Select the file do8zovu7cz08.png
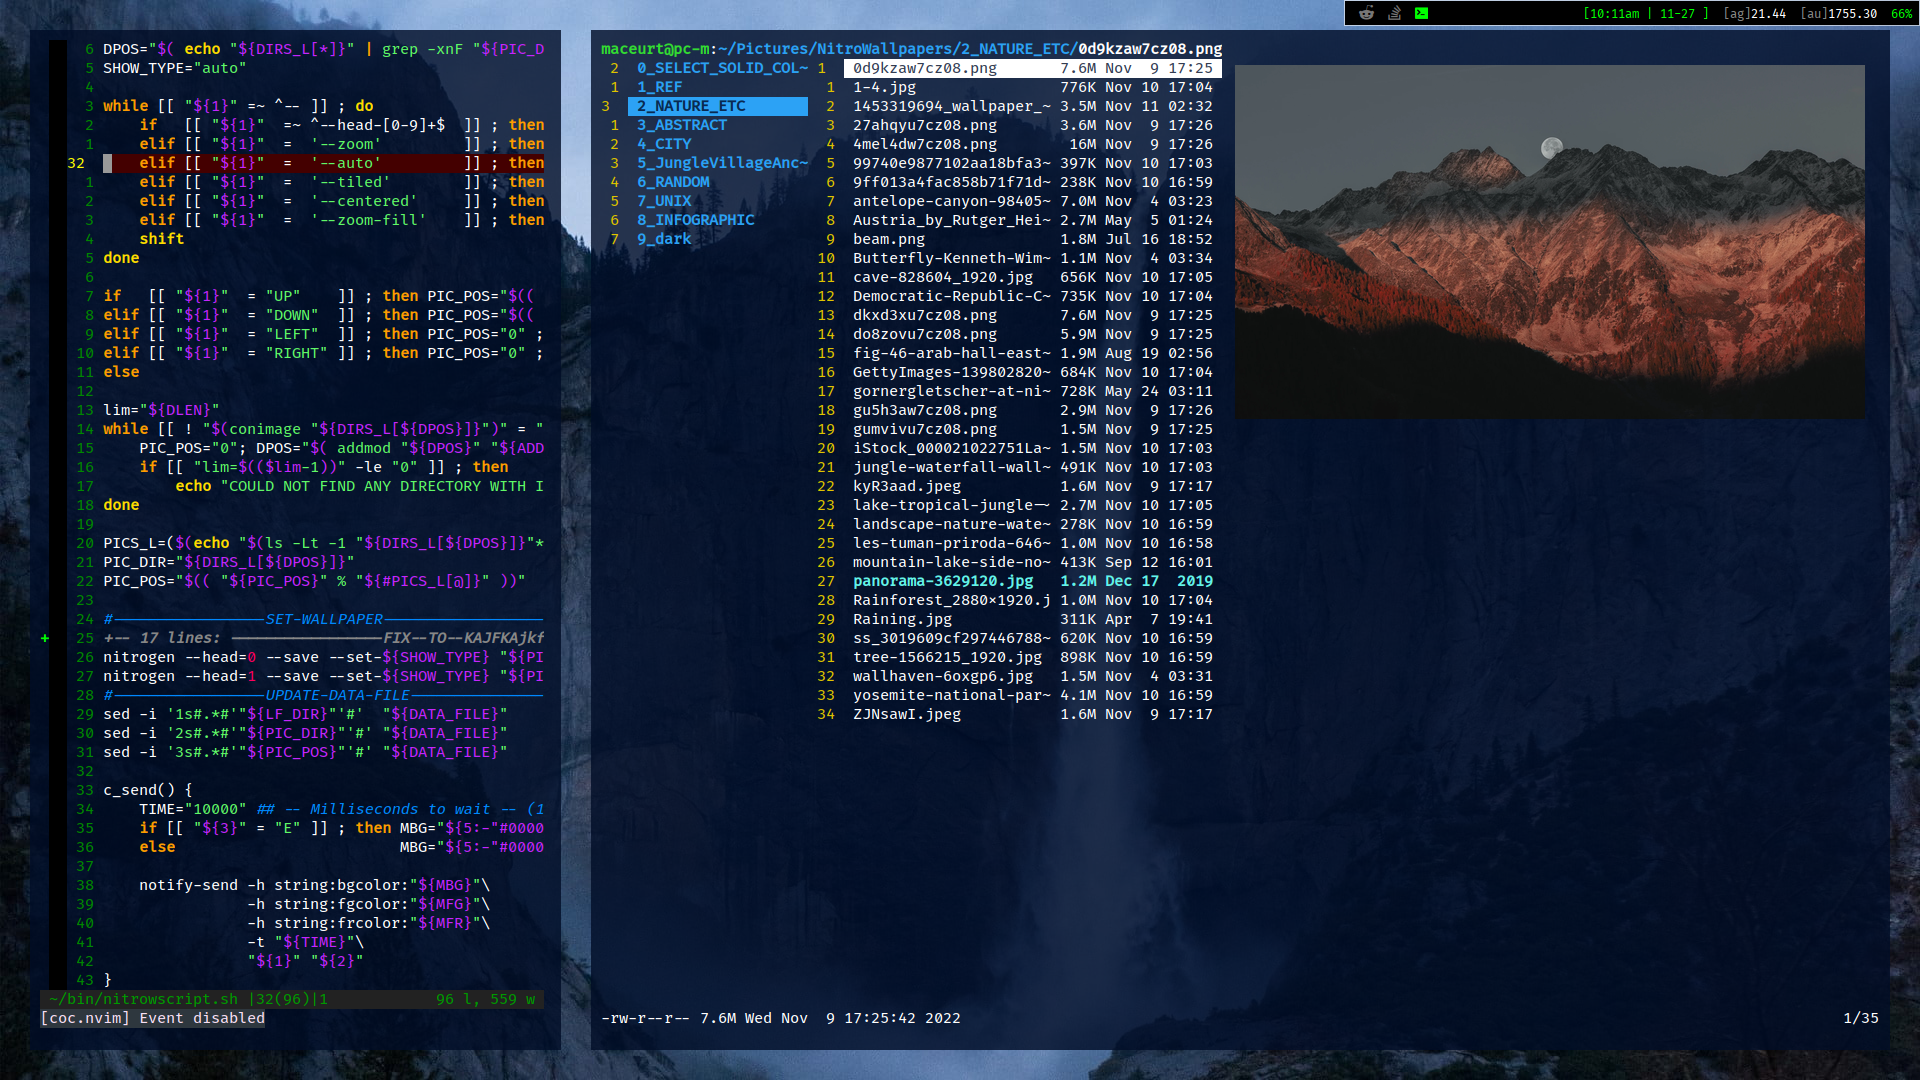The image size is (1920, 1080). tap(1032, 334)
